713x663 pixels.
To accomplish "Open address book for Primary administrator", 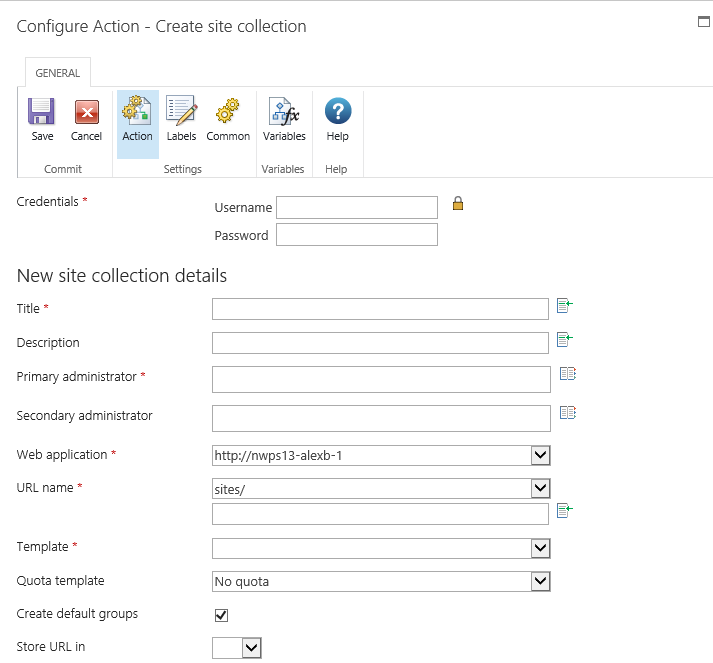I will point(568,374).
